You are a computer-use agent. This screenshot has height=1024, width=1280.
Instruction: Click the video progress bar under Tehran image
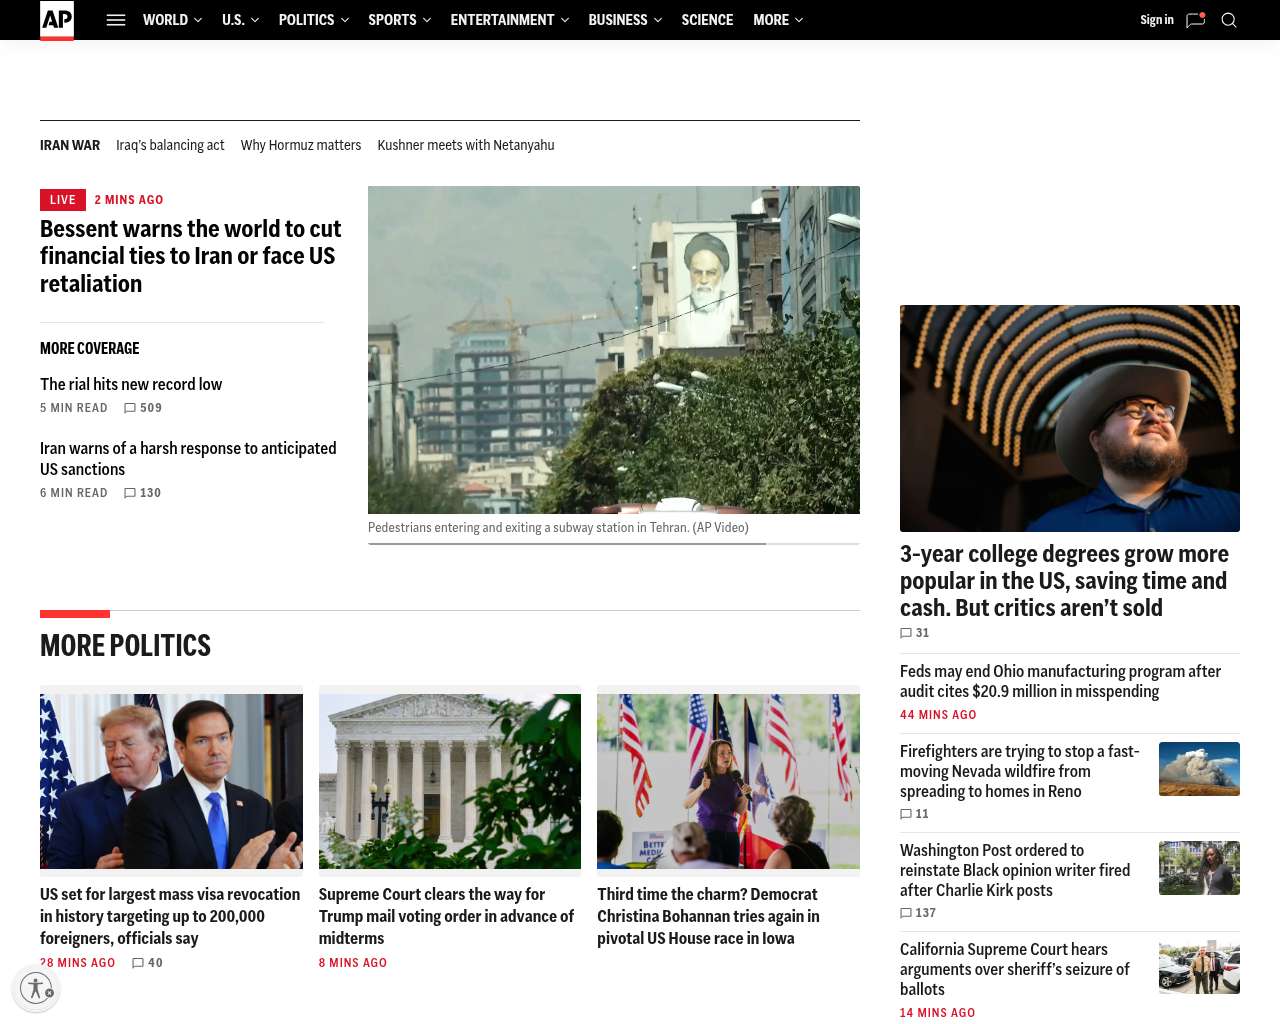[x=614, y=544]
